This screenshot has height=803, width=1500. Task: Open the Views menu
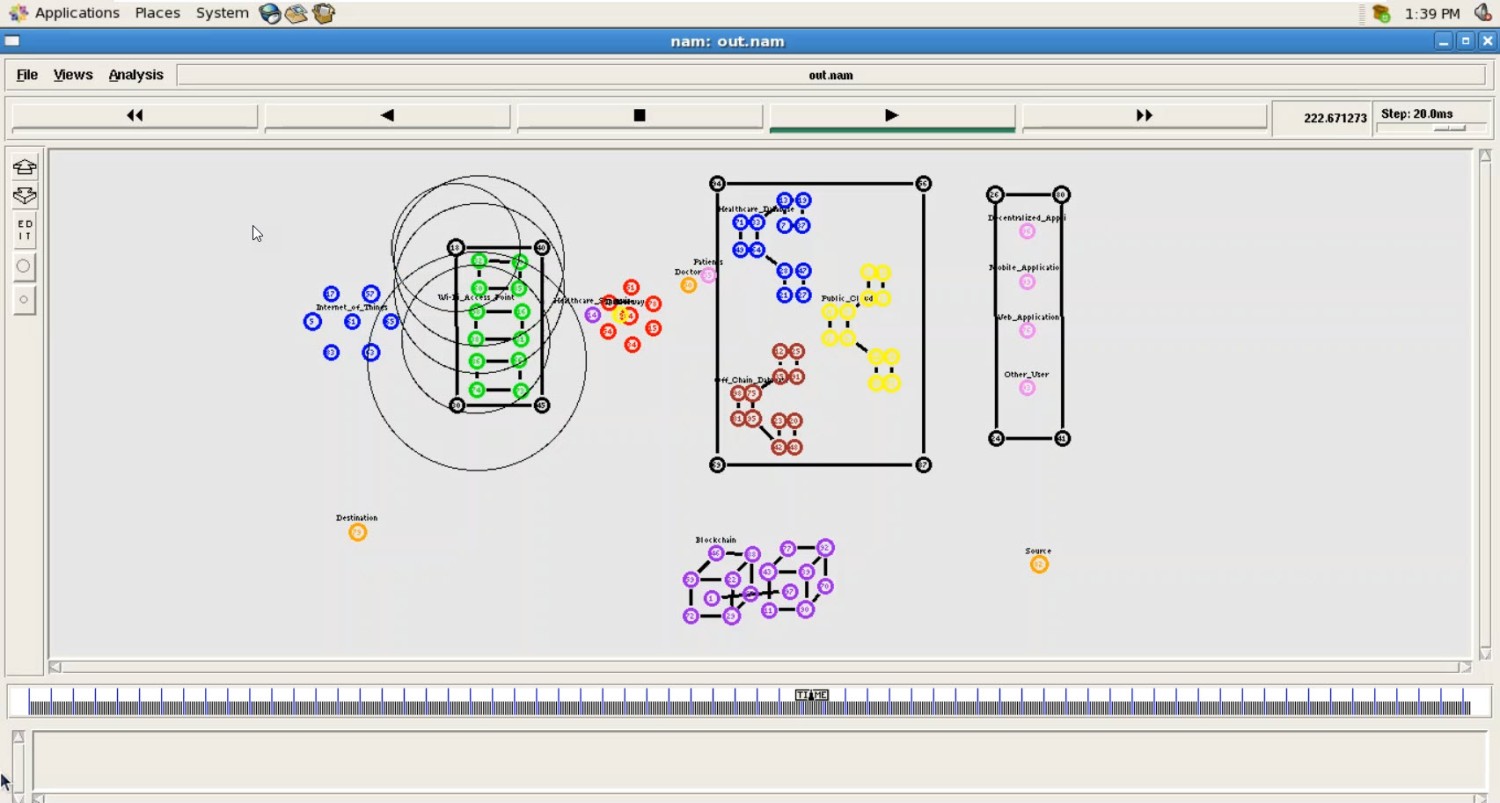73,75
